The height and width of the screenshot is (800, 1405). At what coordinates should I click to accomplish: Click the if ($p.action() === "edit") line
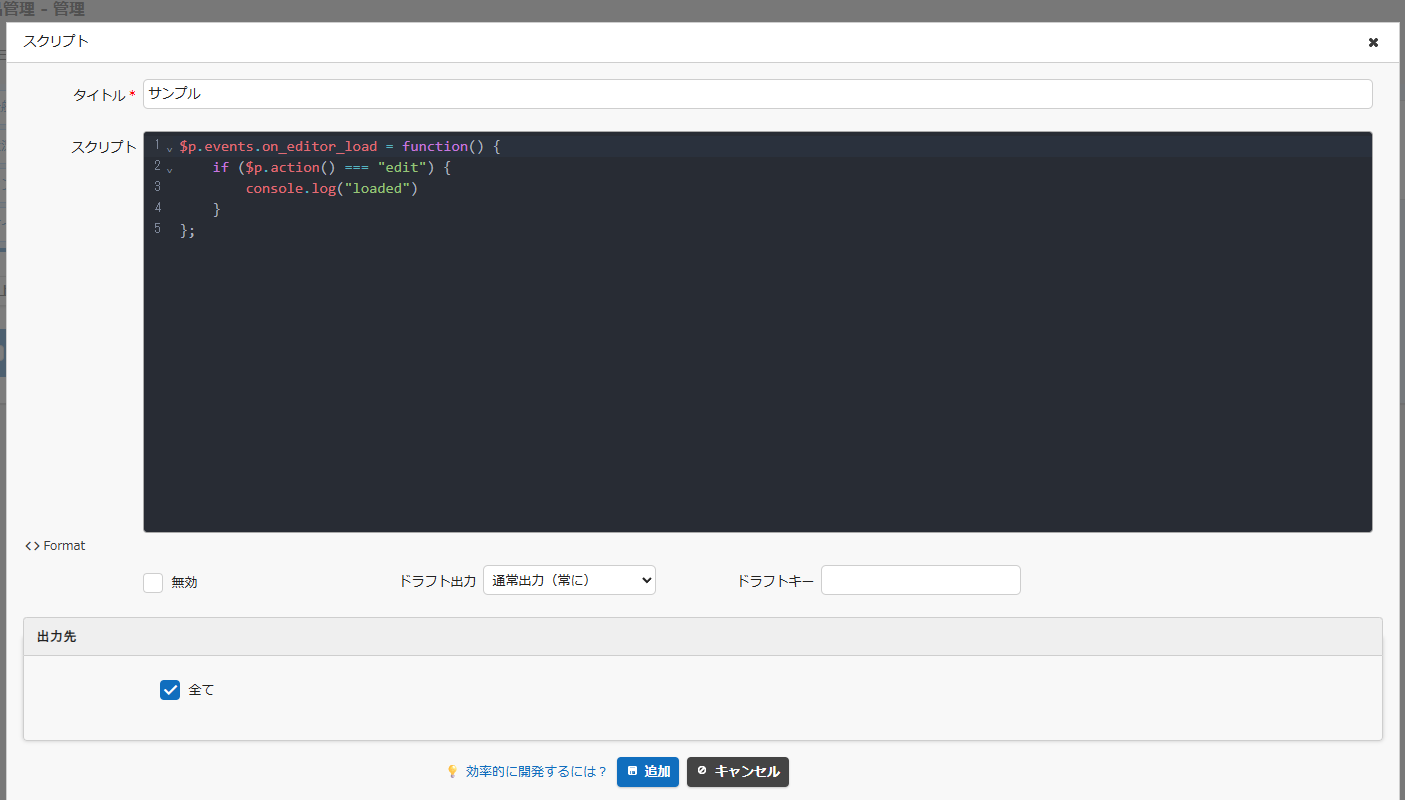[x=332, y=167]
